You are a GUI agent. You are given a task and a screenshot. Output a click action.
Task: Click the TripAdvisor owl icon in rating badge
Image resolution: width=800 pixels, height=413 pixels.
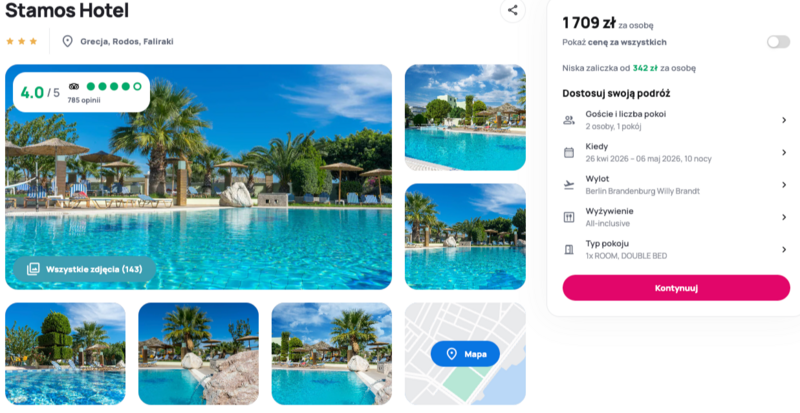pyautogui.click(x=74, y=87)
